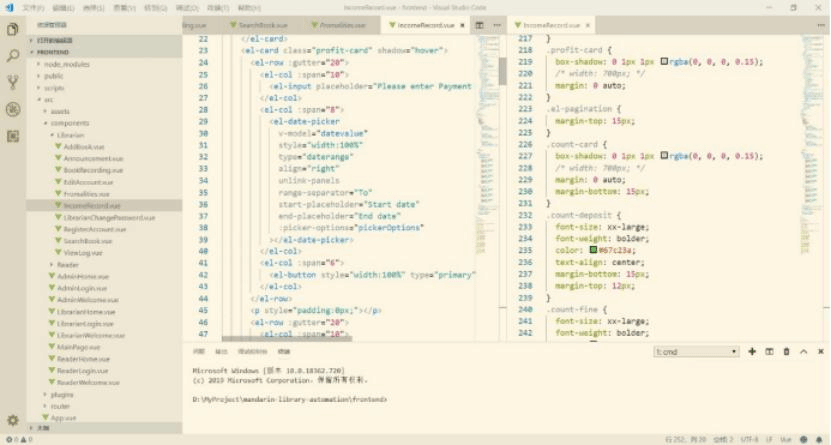Open the Search view in activity bar
The image size is (831, 445).
13,56
